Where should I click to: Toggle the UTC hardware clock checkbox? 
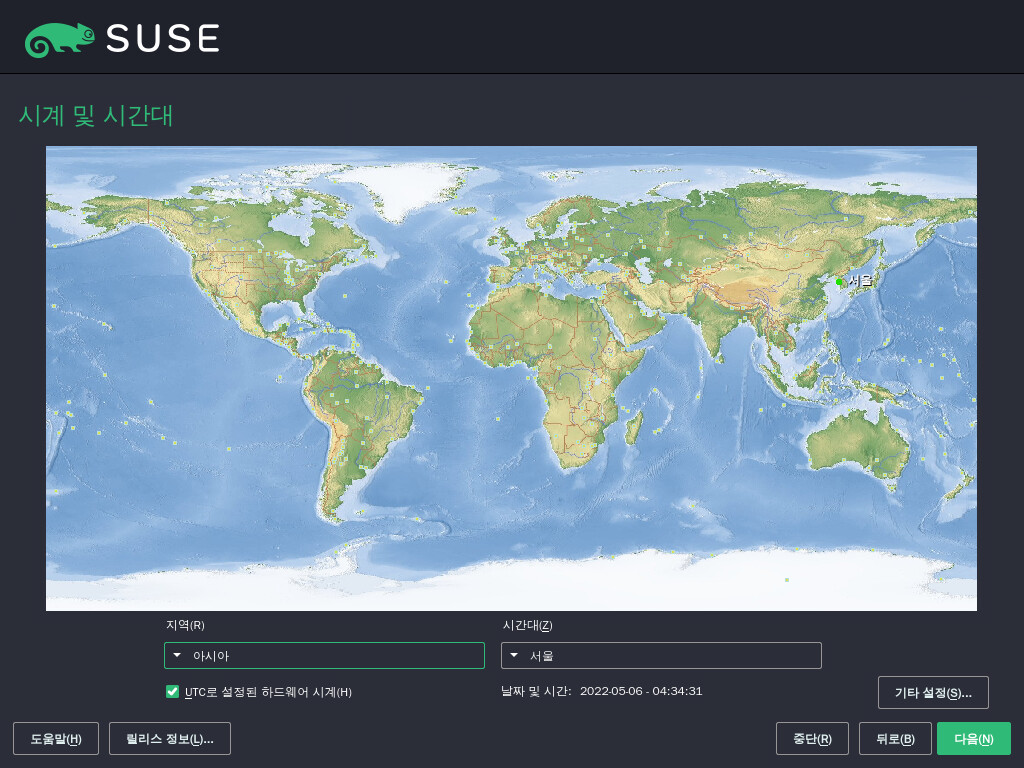[173, 691]
